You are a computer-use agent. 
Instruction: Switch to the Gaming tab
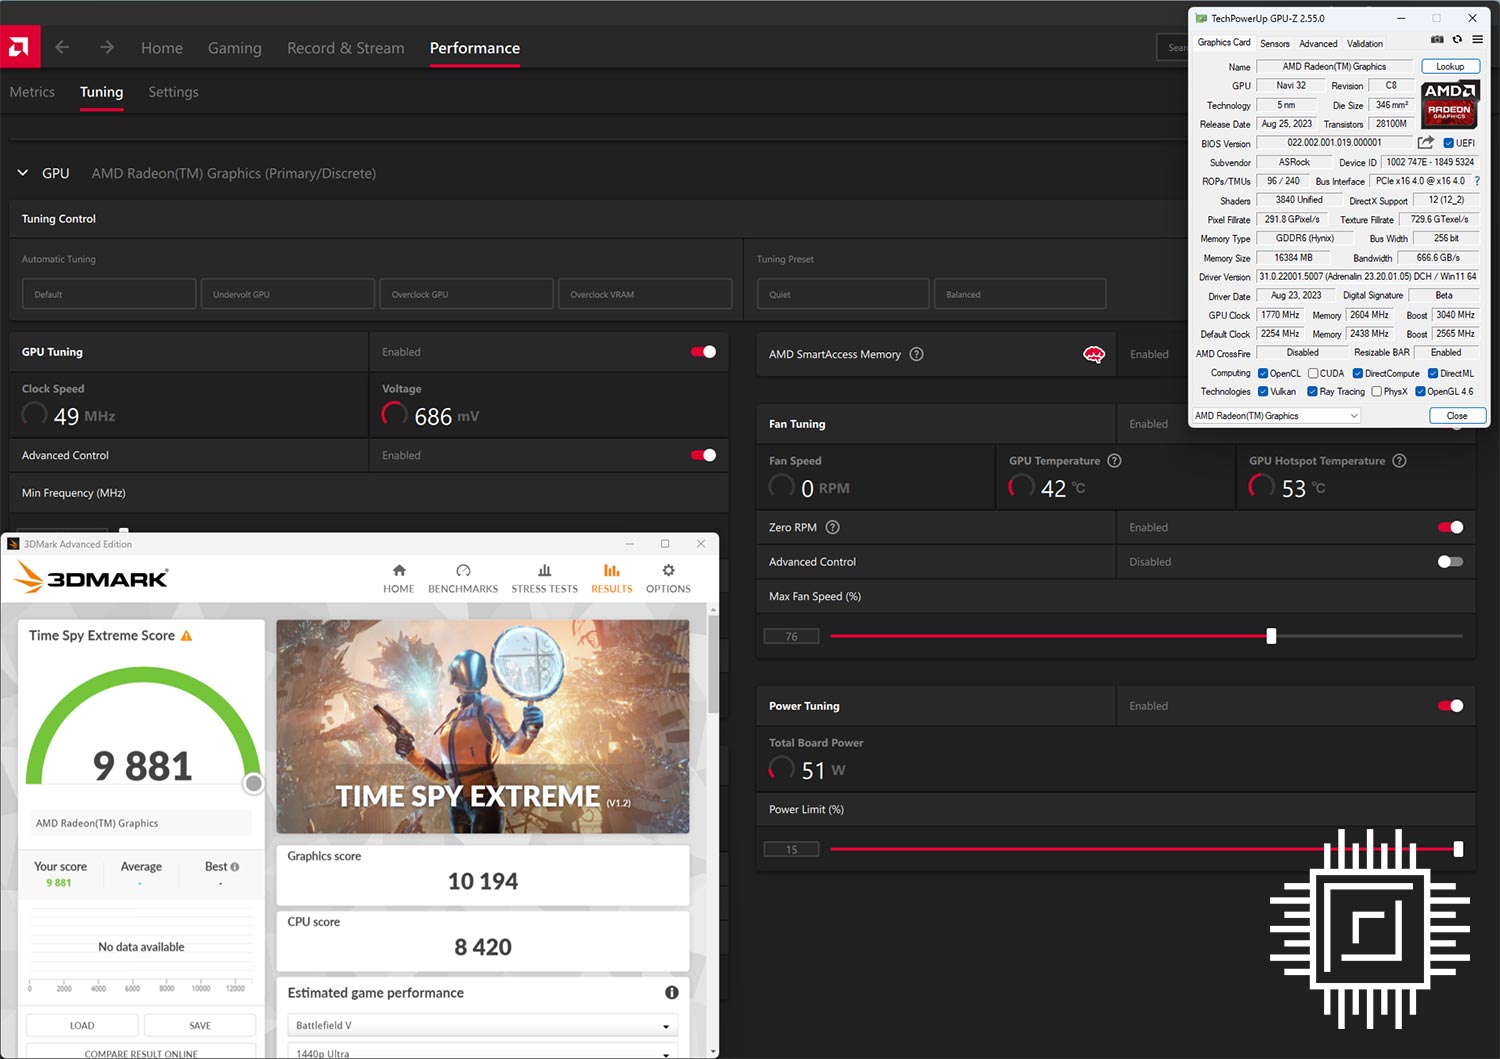(x=235, y=48)
